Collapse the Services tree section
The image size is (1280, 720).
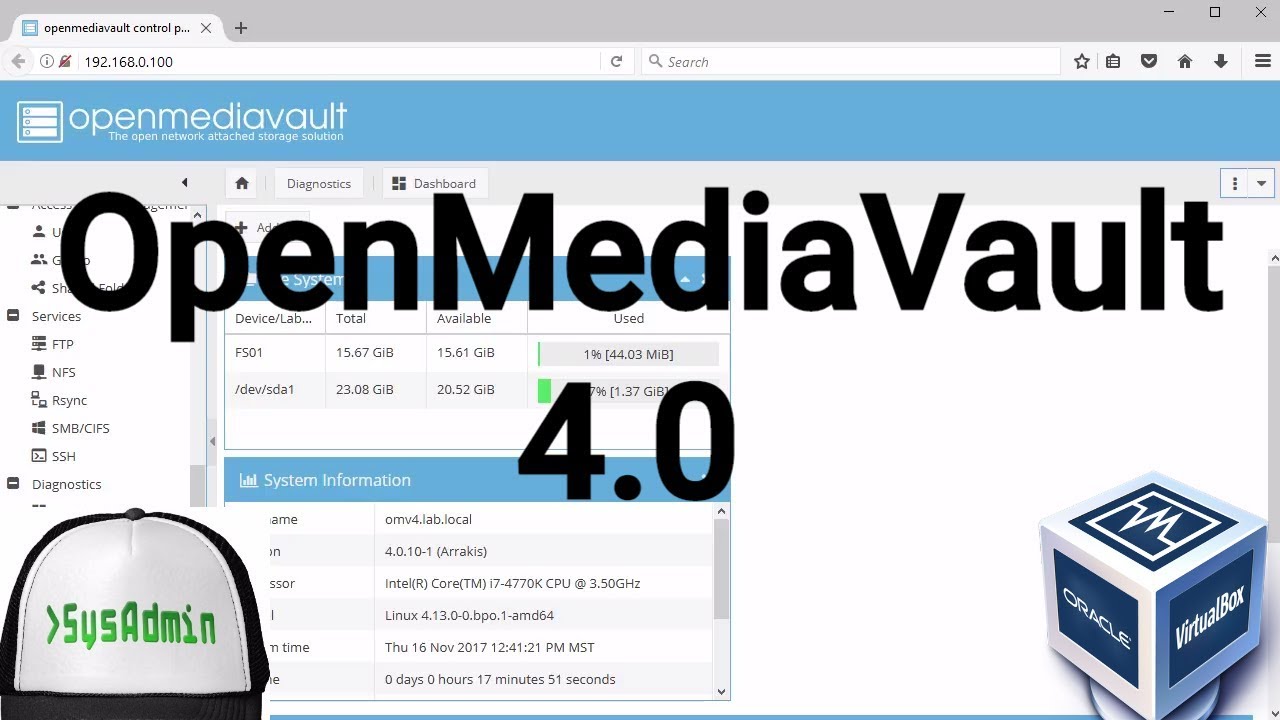click(x=13, y=316)
